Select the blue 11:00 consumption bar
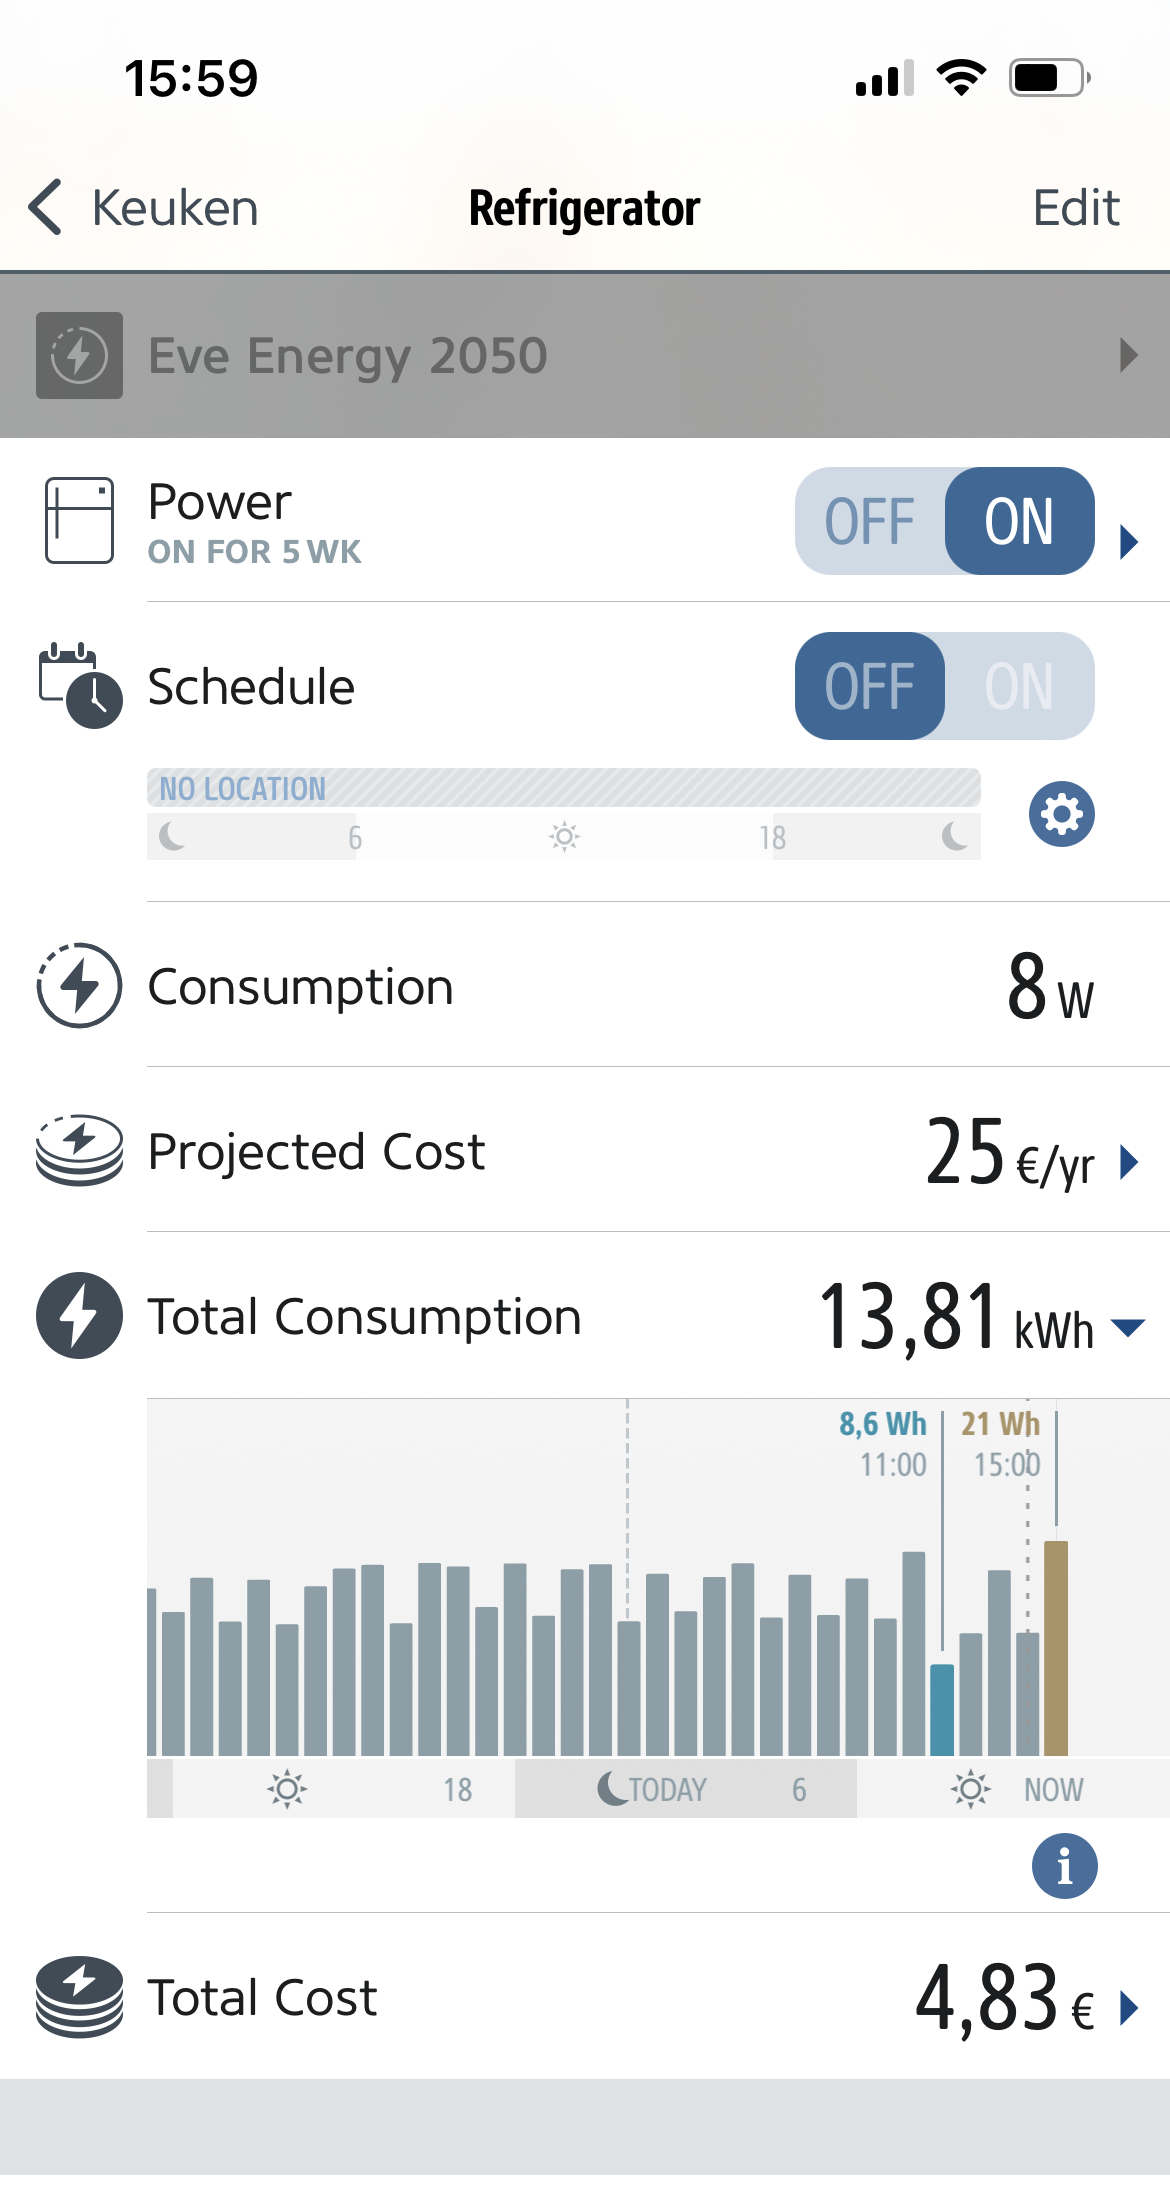This screenshot has height=2188, width=1170. click(942, 1709)
